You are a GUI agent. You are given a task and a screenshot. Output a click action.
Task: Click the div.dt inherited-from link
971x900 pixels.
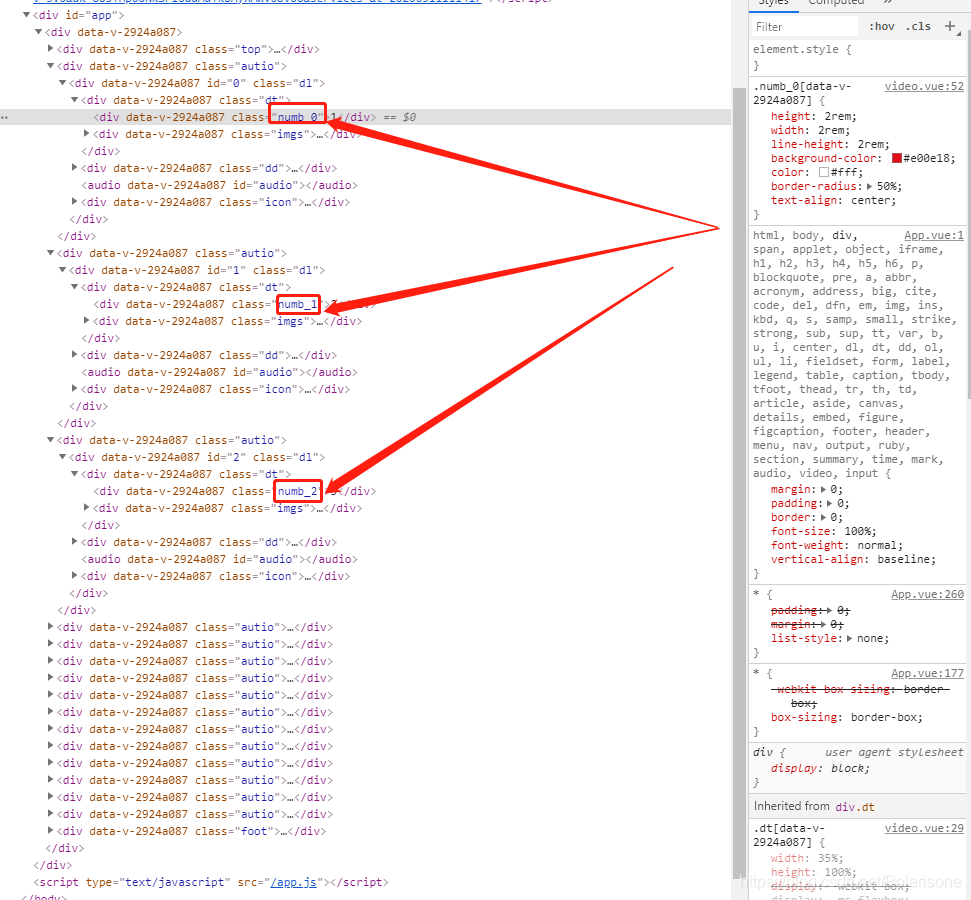click(x=855, y=807)
